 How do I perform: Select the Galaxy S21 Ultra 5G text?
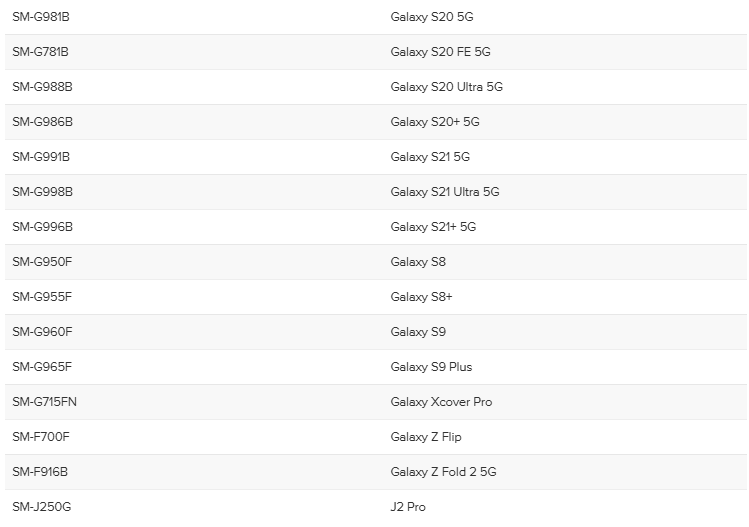pyautogui.click(x=444, y=192)
